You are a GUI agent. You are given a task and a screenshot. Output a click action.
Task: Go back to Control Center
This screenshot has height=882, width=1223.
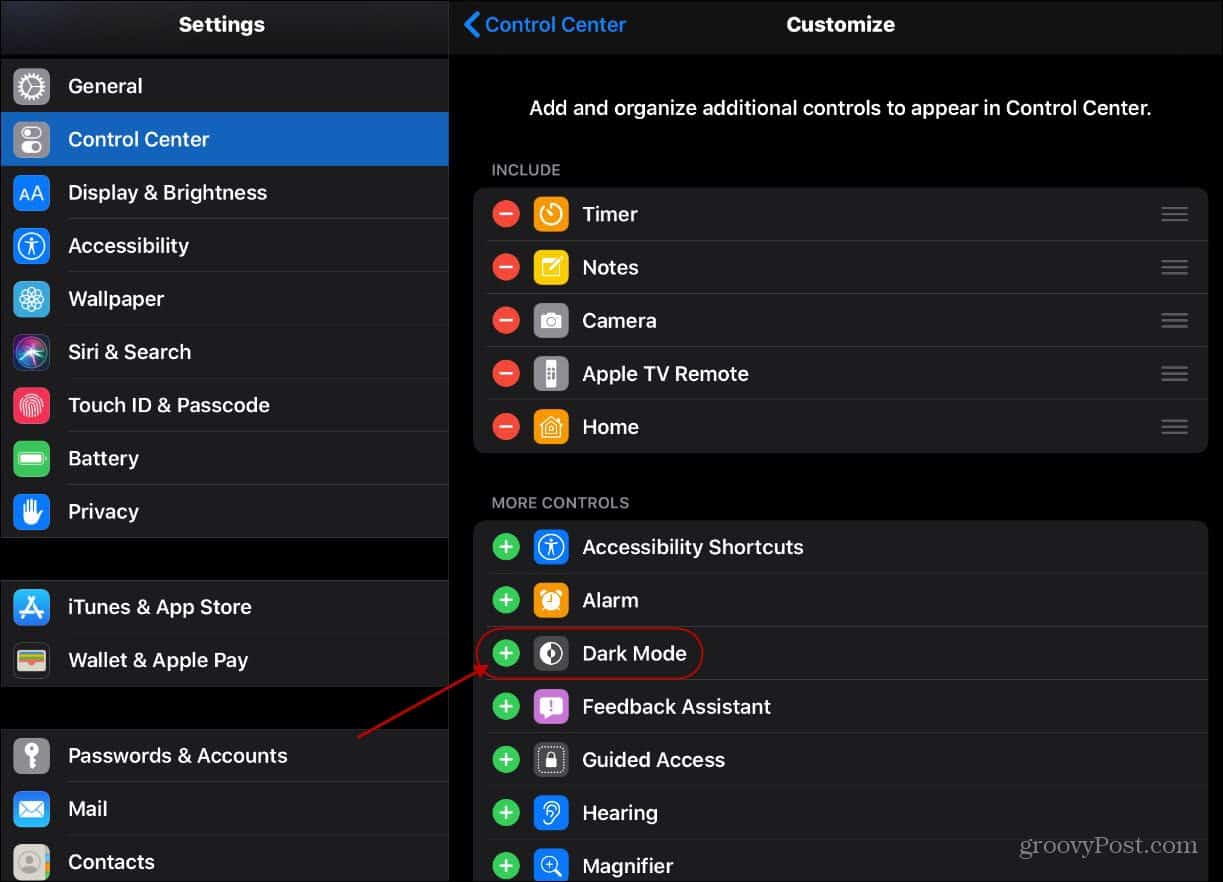(545, 25)
